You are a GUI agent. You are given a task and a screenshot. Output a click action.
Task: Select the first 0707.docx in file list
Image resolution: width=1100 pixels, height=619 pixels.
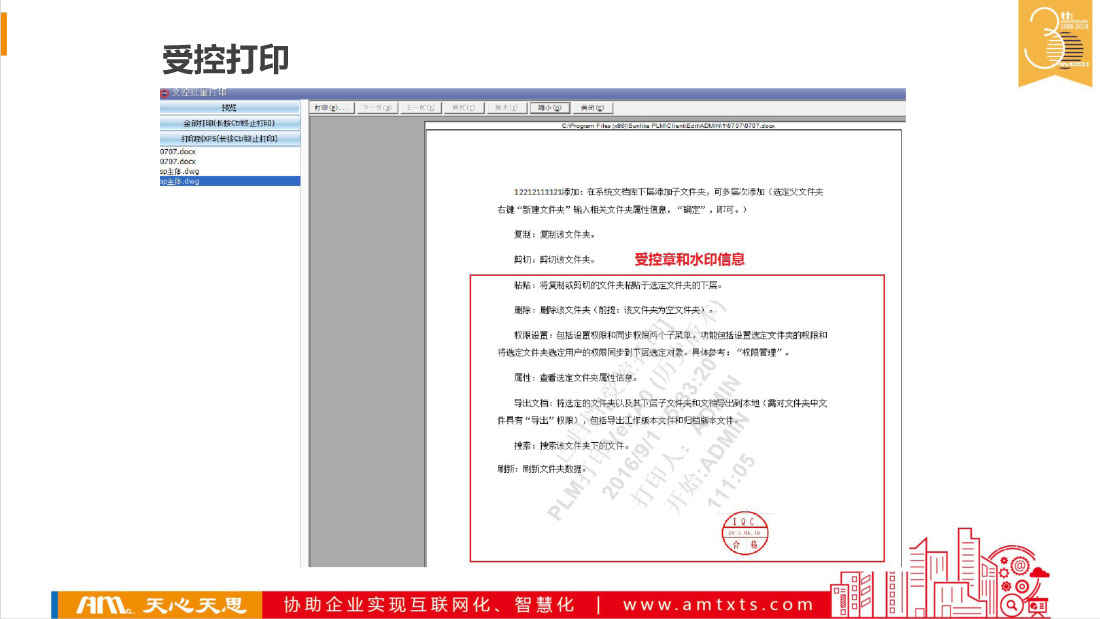[x=178, y=150]
